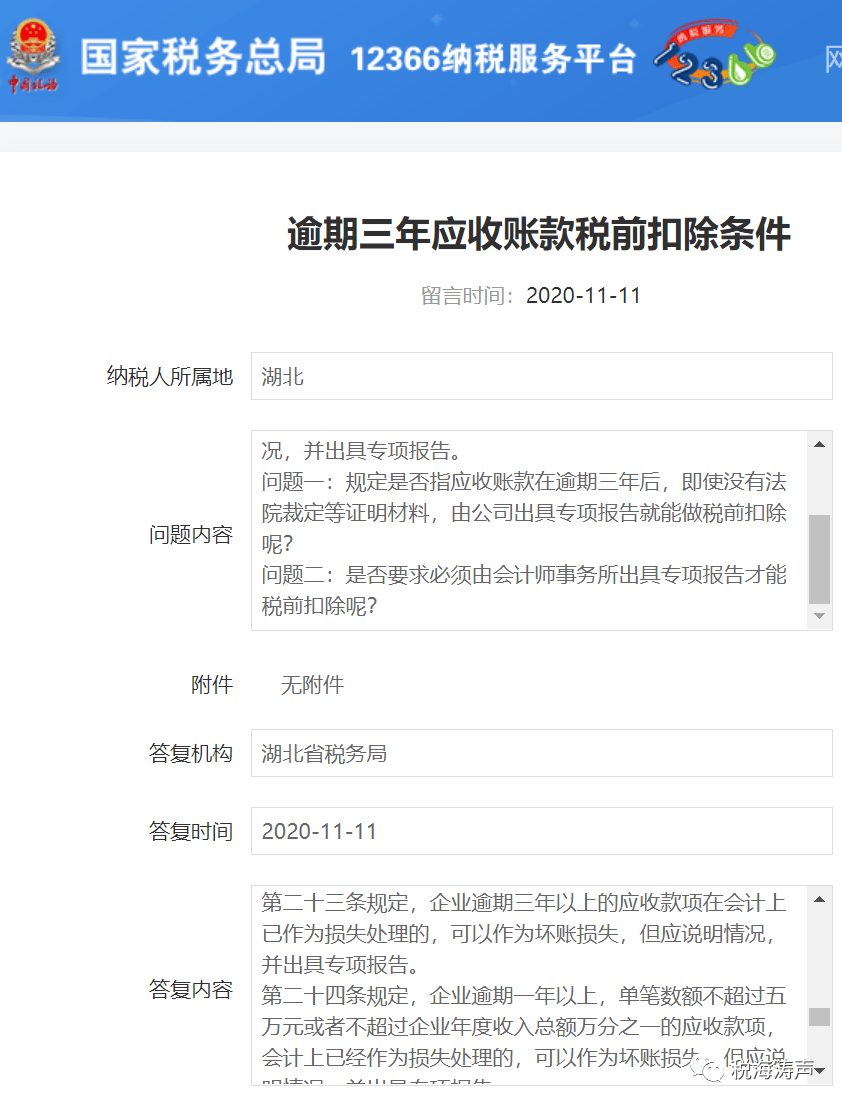Screen dimensions: 842x1107
Task: Click the line starting 问题二 in the question
Action: 524,575
